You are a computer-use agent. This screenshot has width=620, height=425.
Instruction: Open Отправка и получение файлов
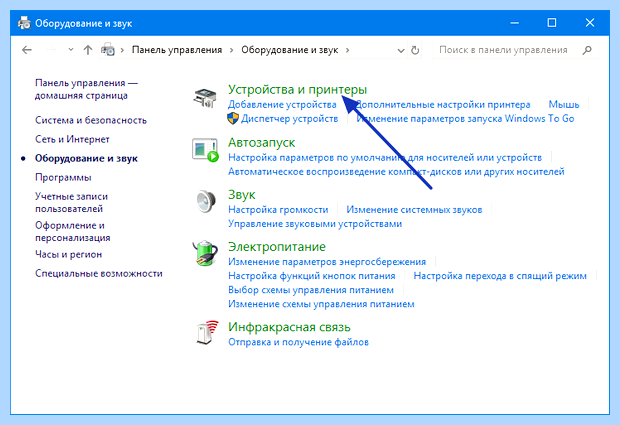[298, 342]
